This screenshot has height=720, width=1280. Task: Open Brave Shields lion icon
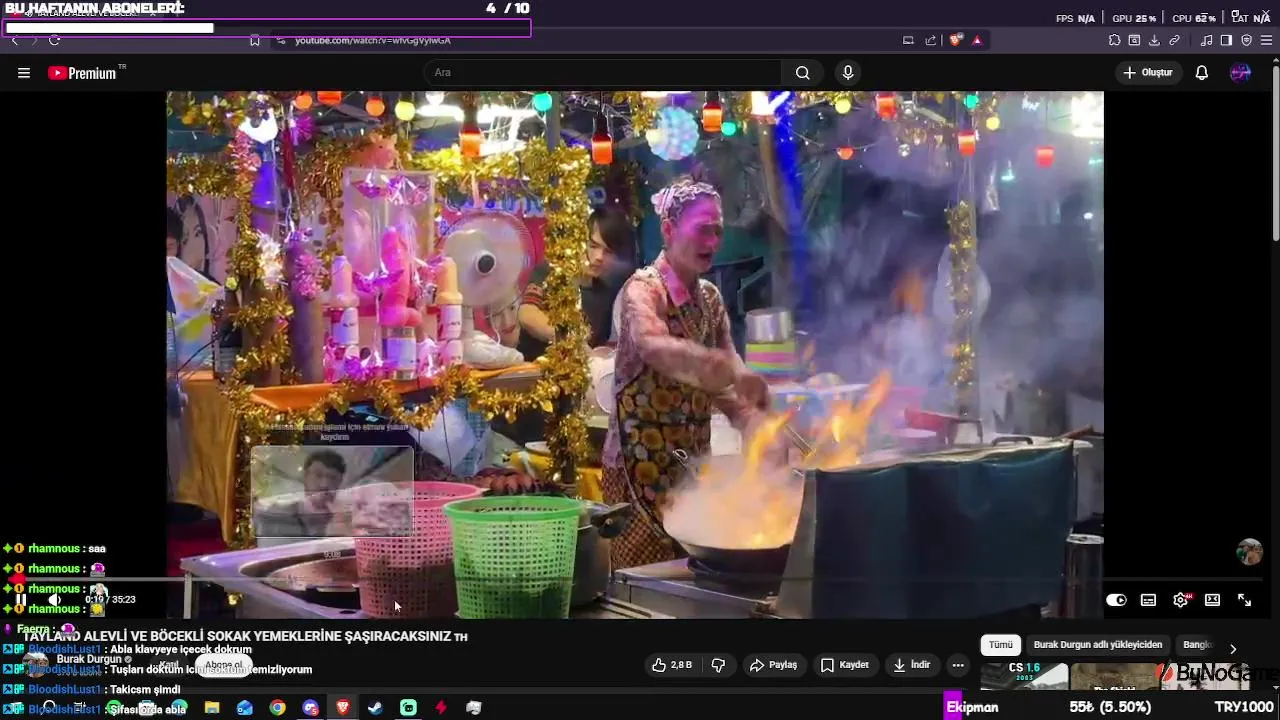(956, 40)
